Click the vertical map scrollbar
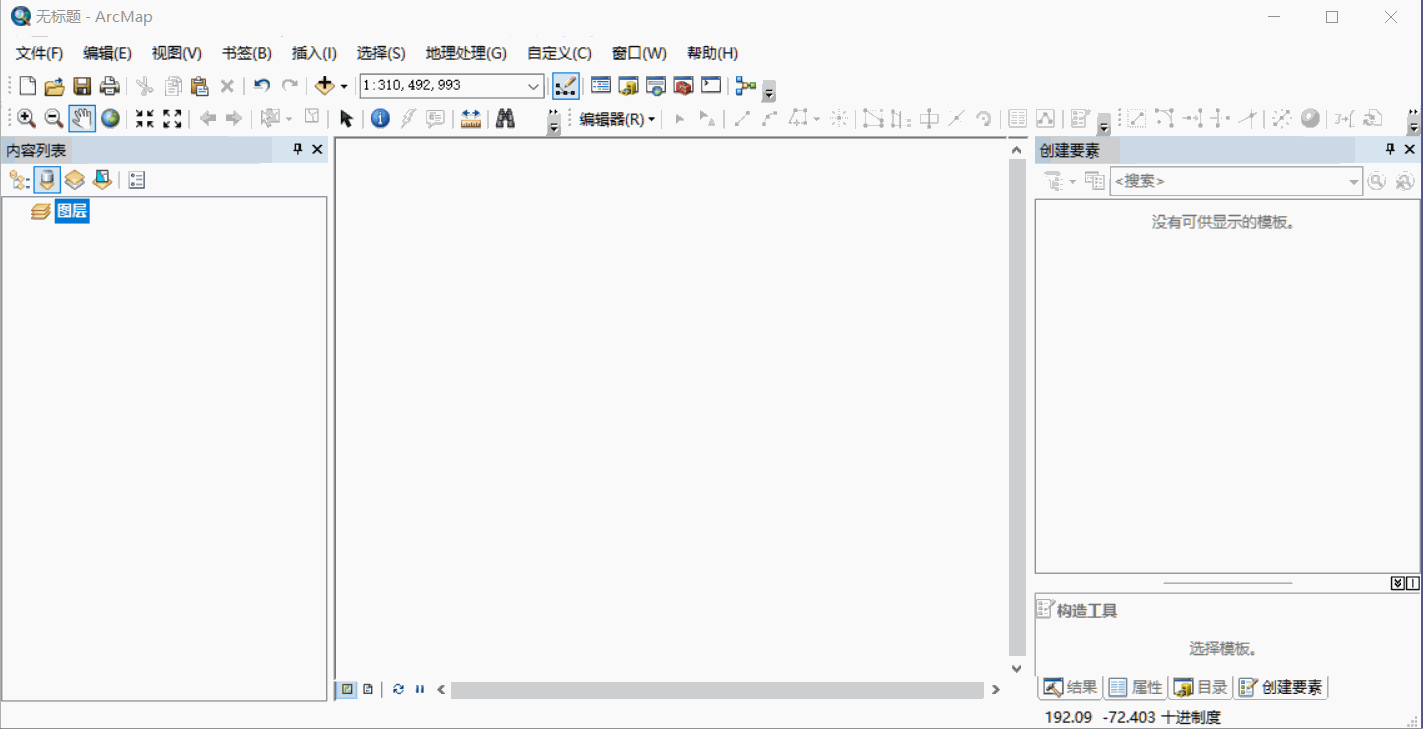The height and width of the screenshot is (729, 1423). tap(1017, 409)
